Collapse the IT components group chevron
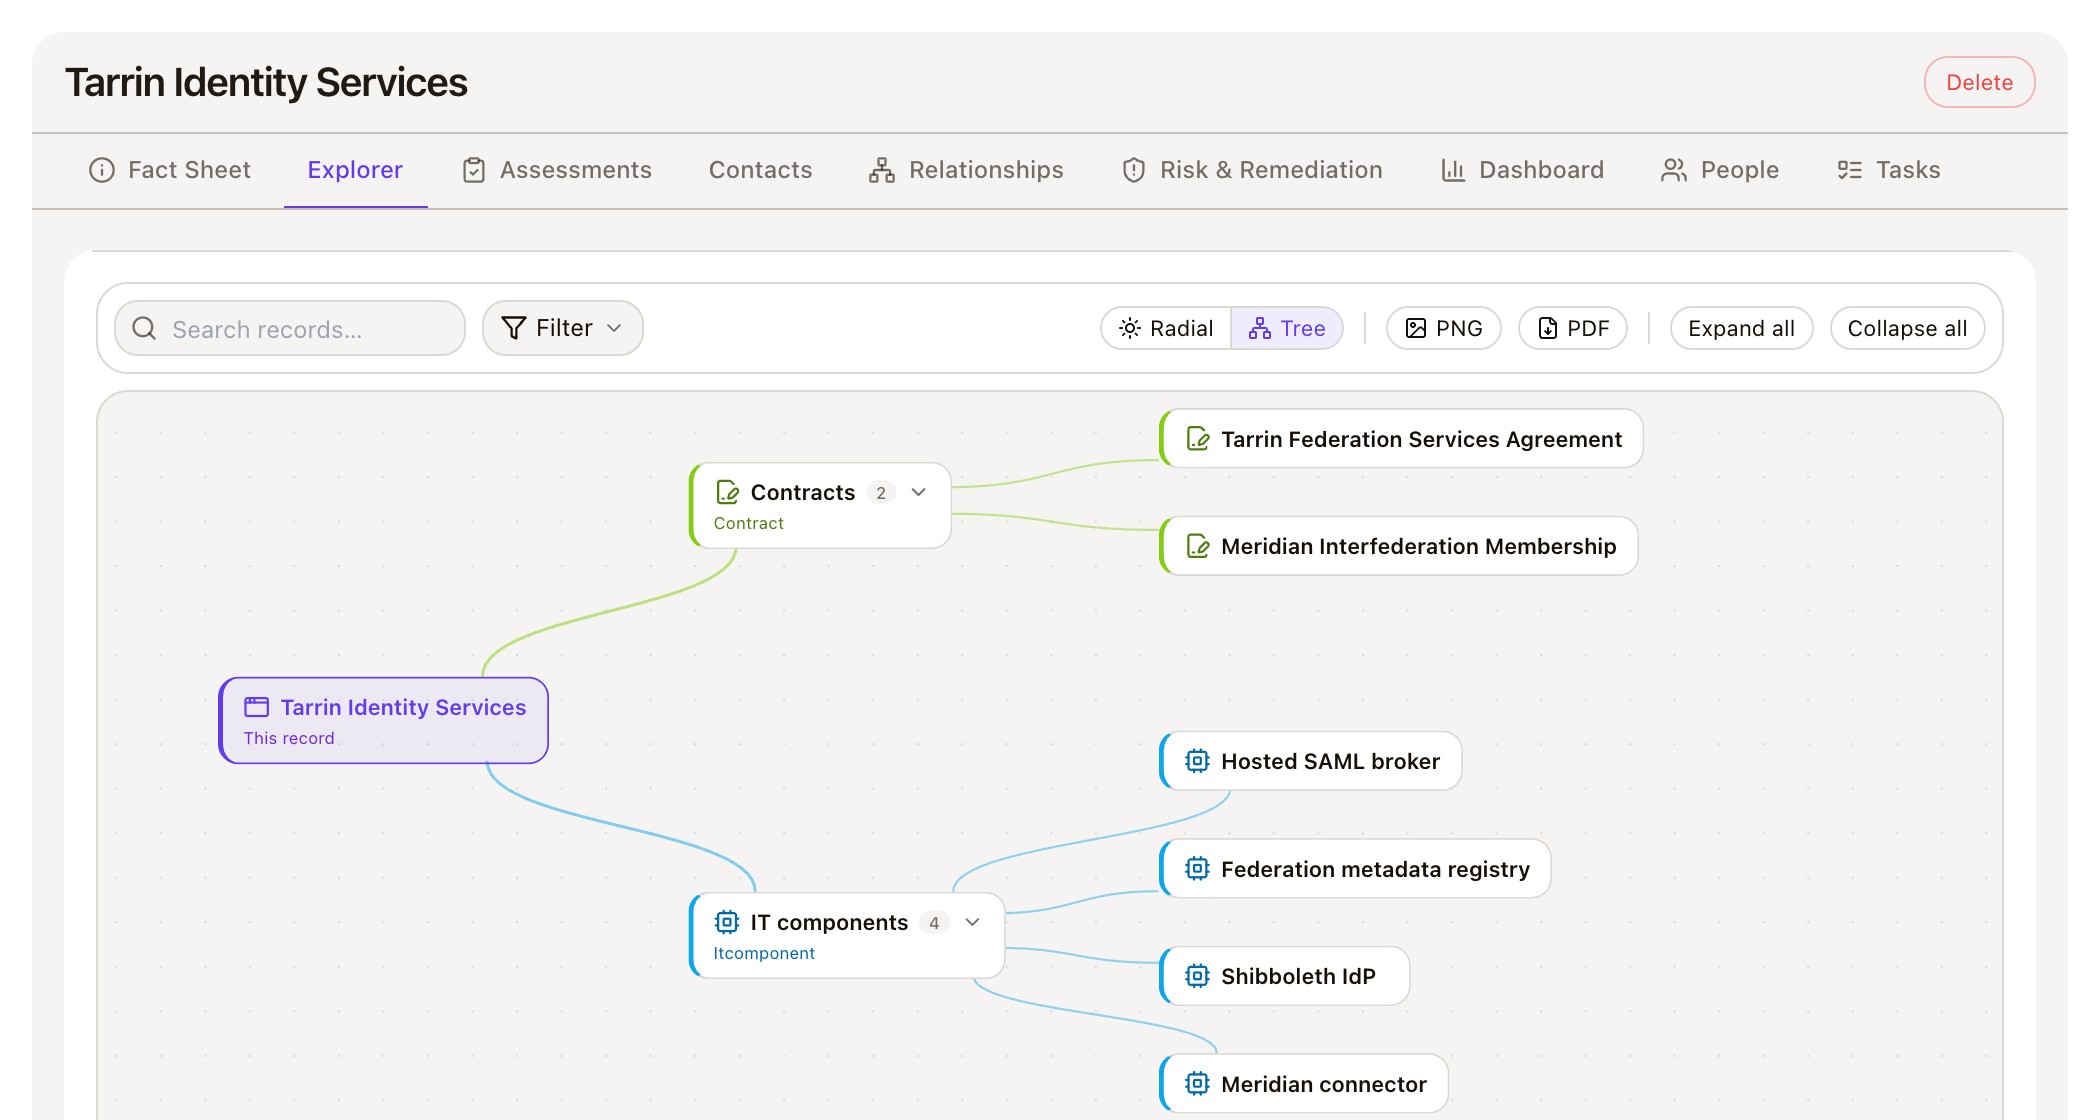2100x1120 pixels. tap(972, 922)
